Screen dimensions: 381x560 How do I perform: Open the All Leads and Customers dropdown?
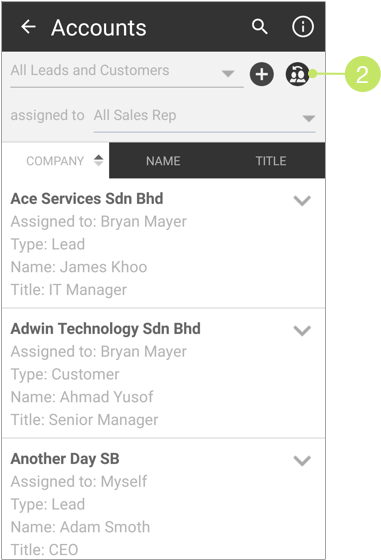[127, 74]
